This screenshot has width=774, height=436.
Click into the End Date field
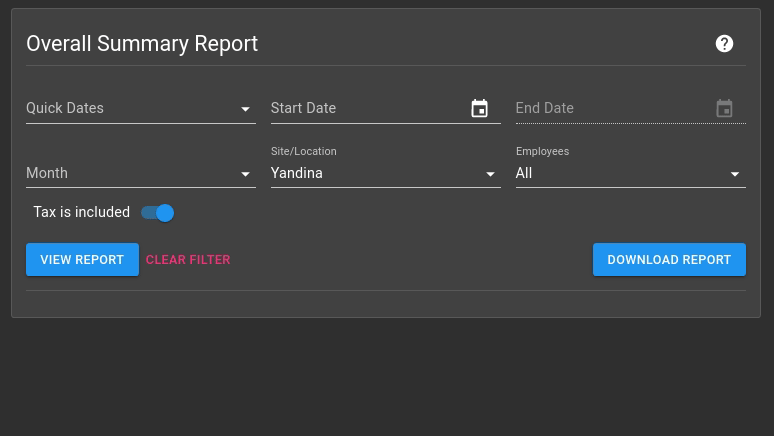click(610, 109)
